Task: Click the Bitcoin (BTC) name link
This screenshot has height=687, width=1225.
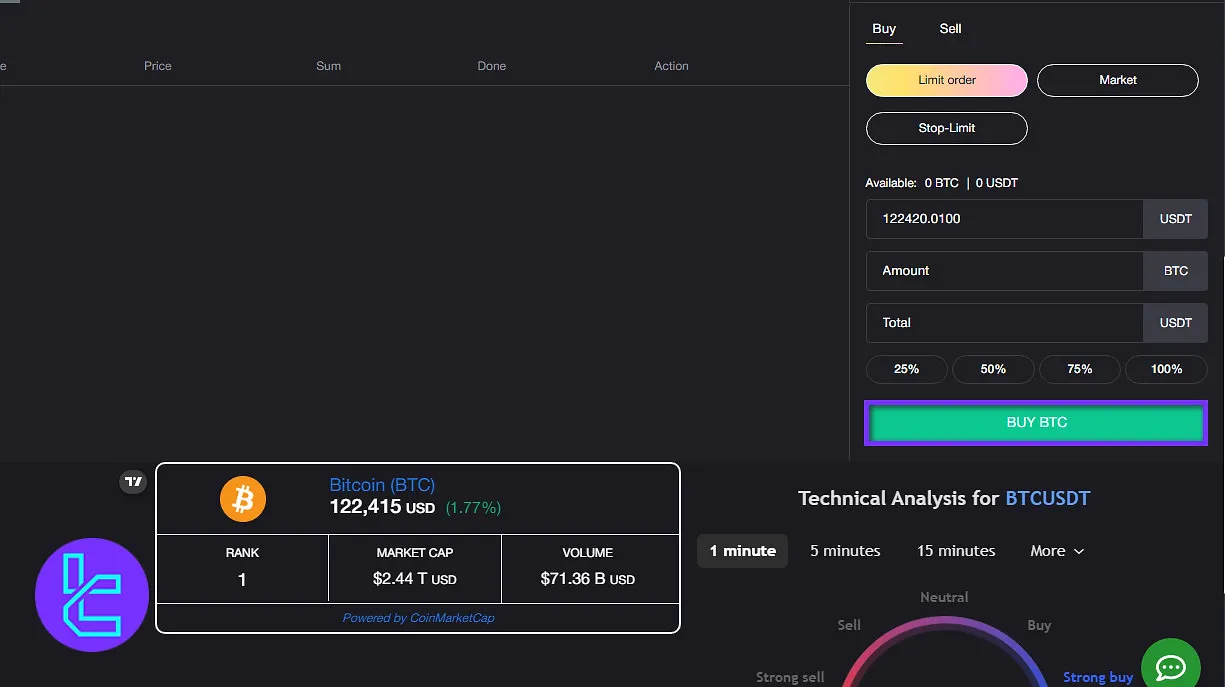Action: click(381, 484)
